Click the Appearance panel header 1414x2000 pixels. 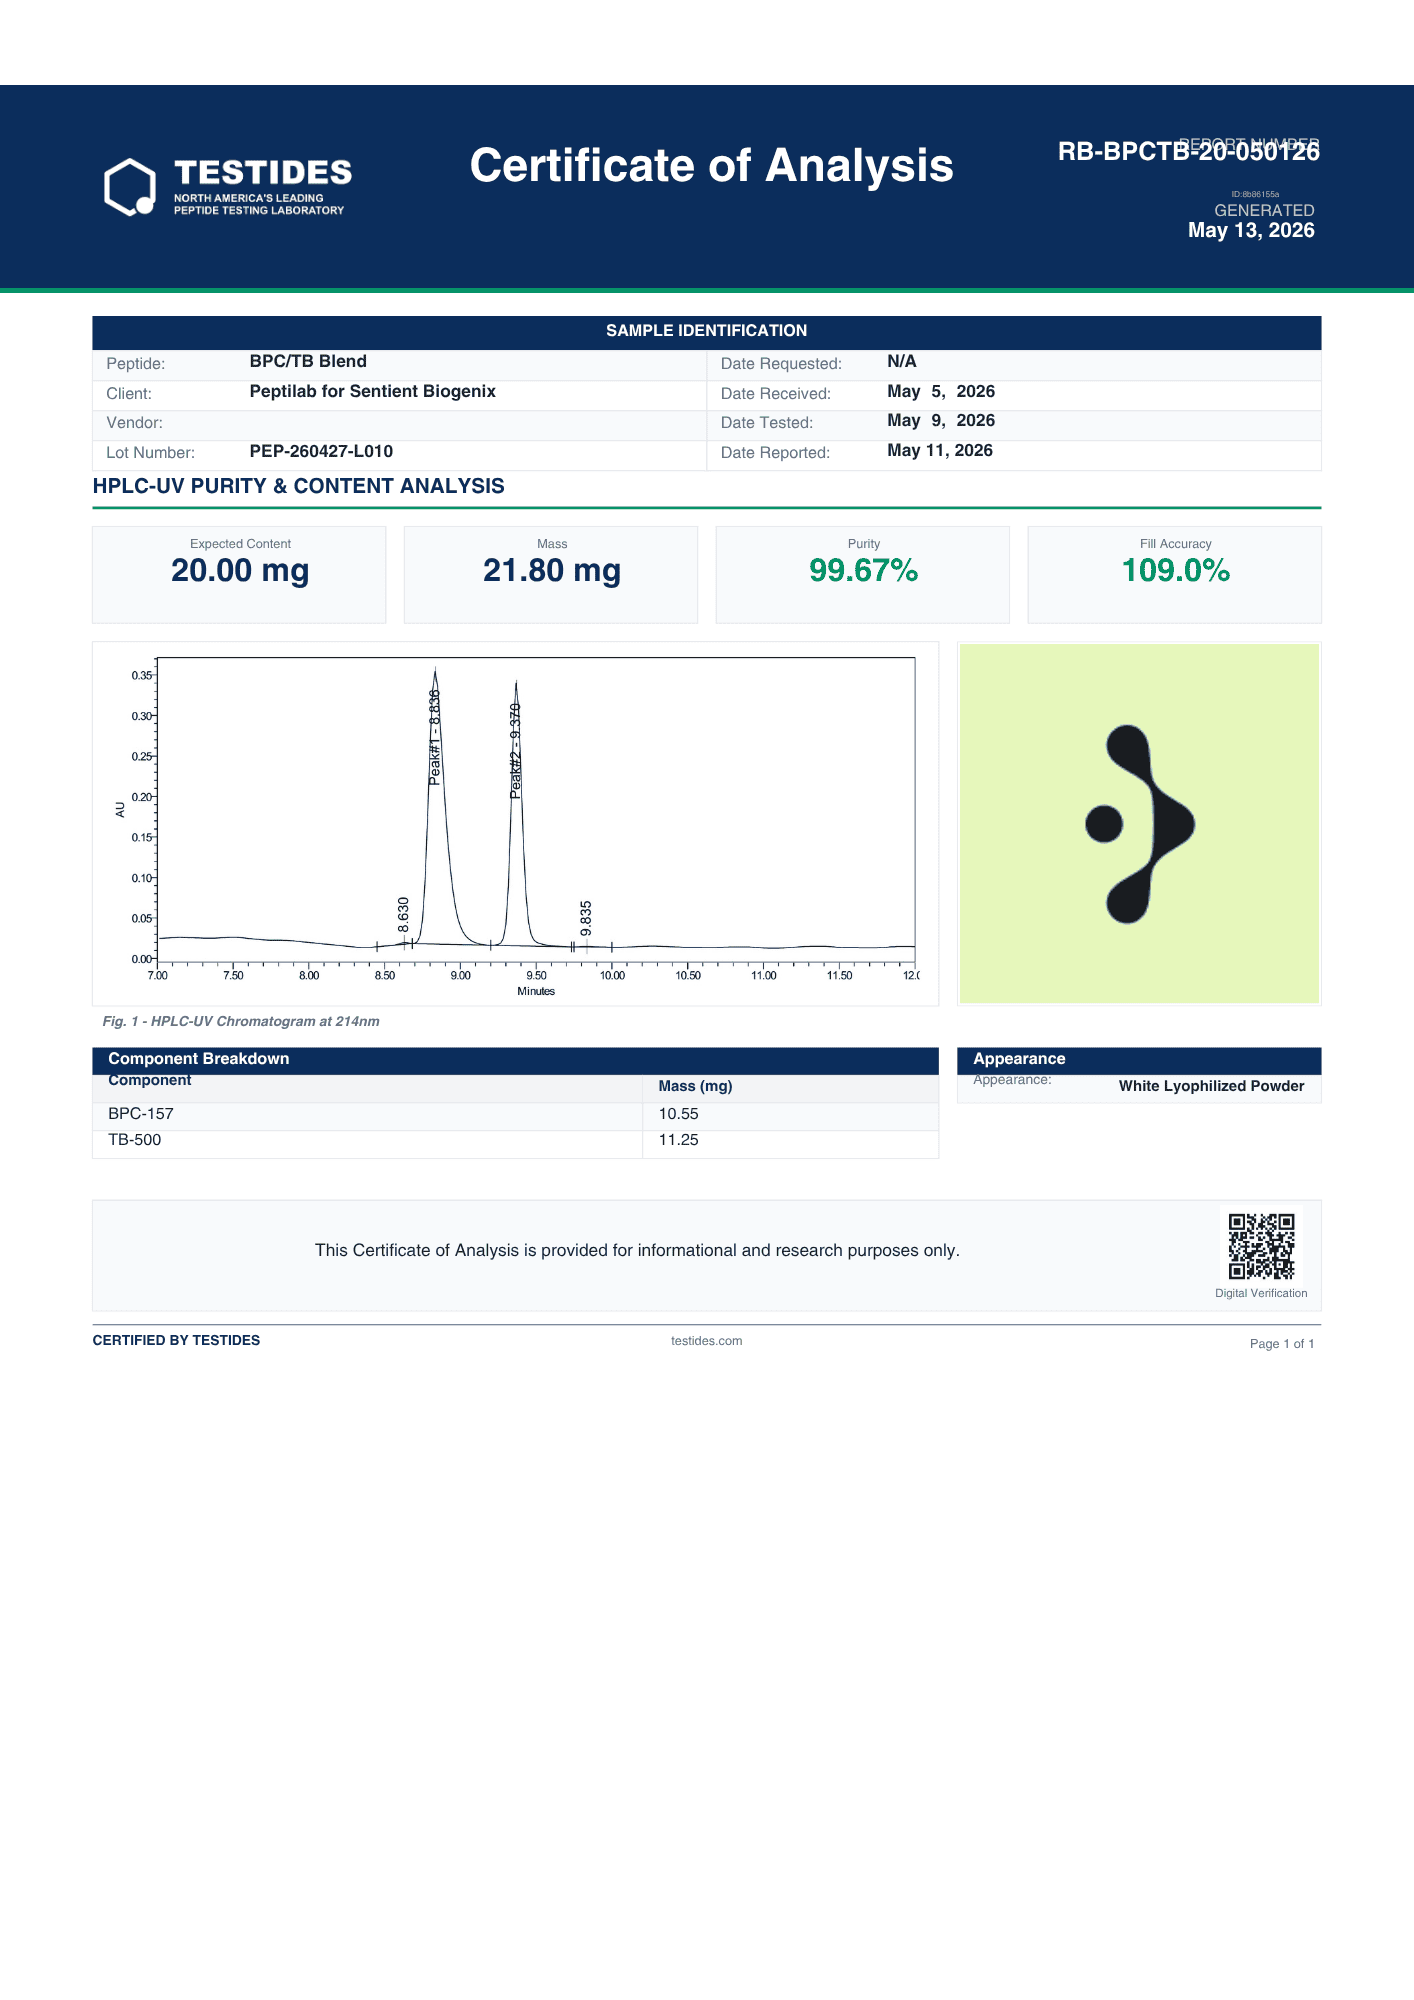tap(1139, 1060)
